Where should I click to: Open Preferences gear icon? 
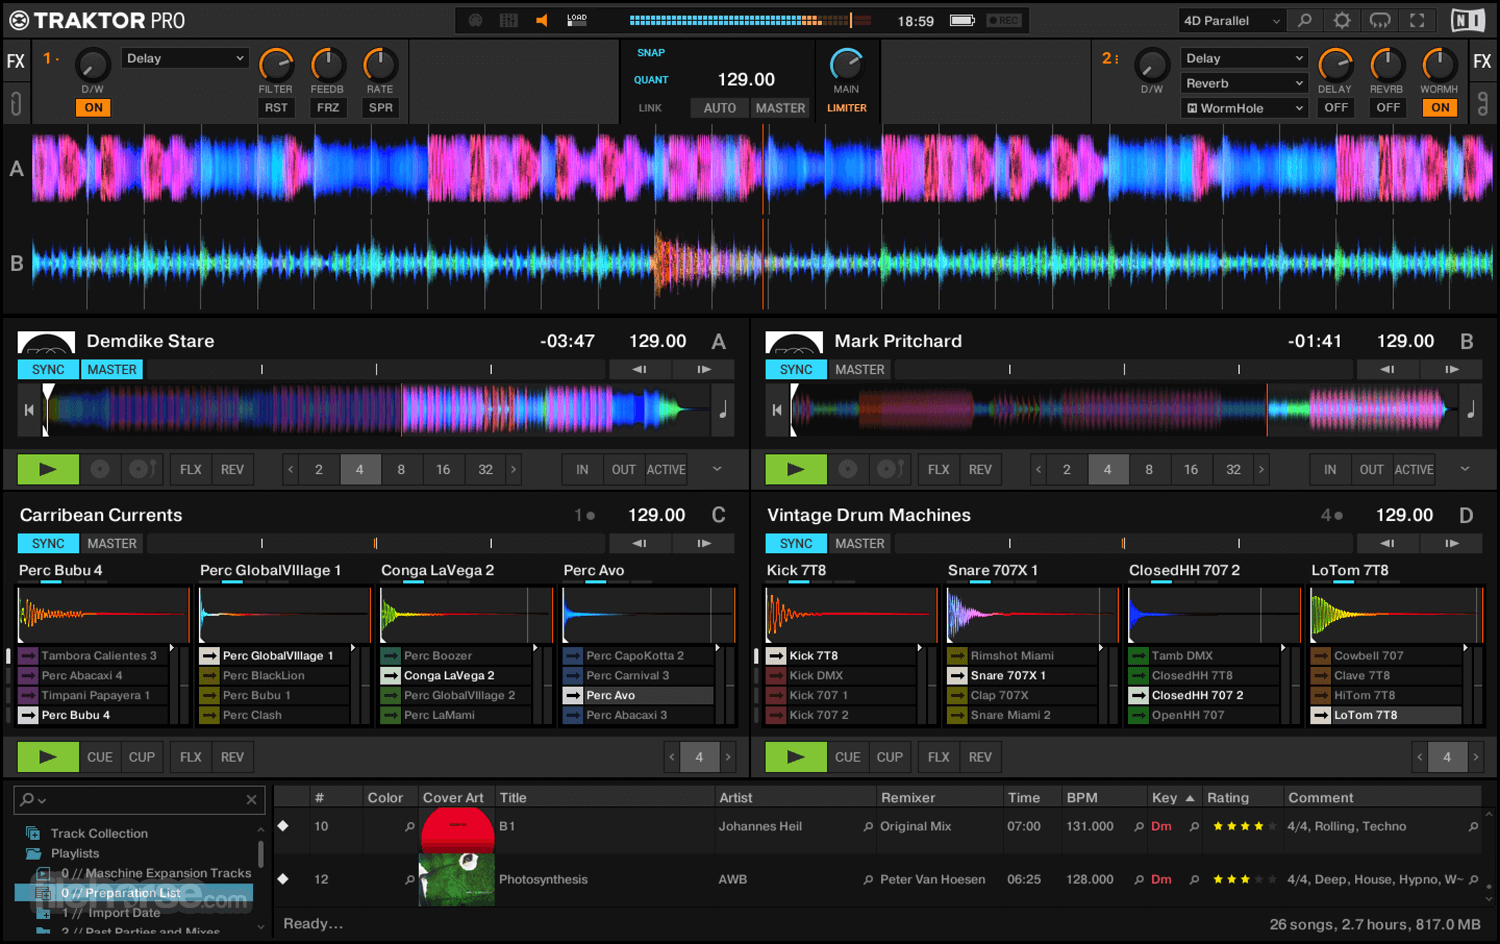[1342, 20]
